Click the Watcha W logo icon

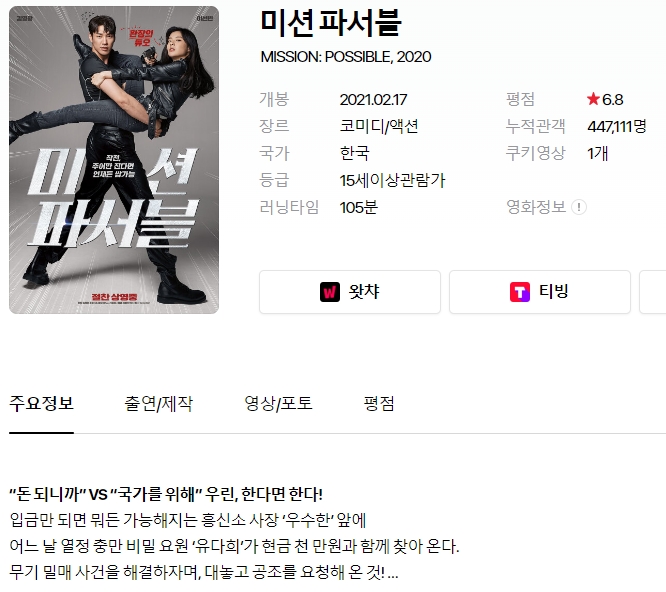click(330, 292)
